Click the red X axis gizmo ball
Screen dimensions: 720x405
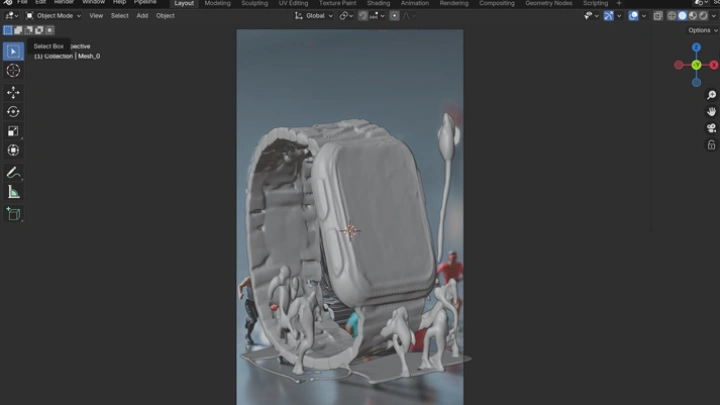(714, 65)
